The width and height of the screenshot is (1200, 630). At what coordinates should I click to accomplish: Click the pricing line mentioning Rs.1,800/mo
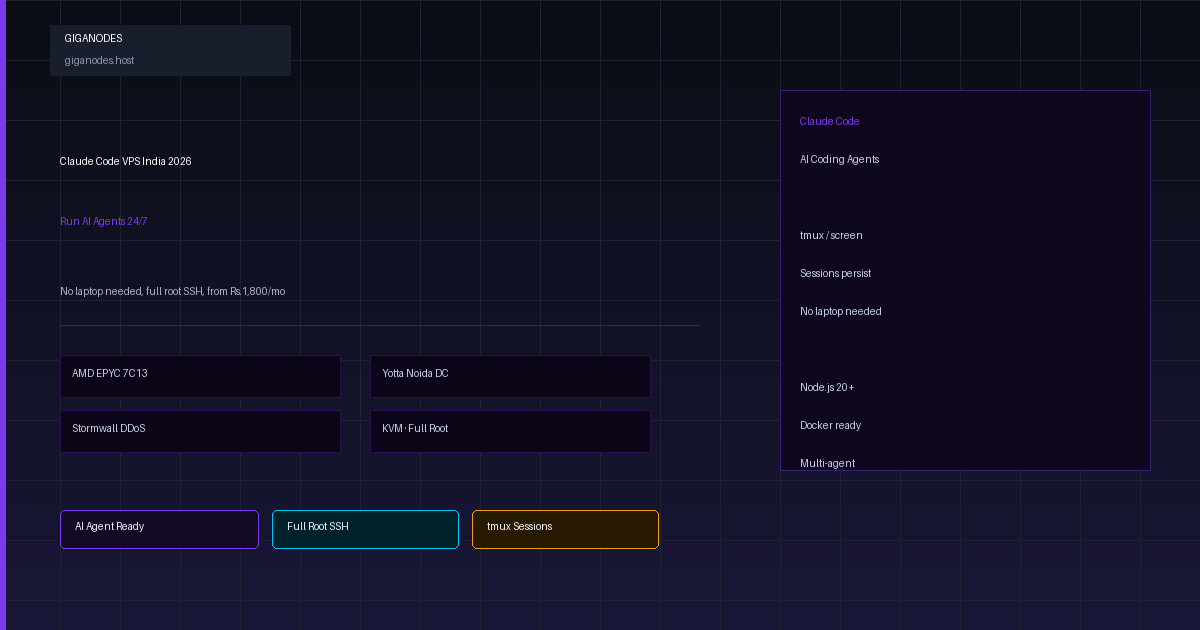click(x=172, y=291)
